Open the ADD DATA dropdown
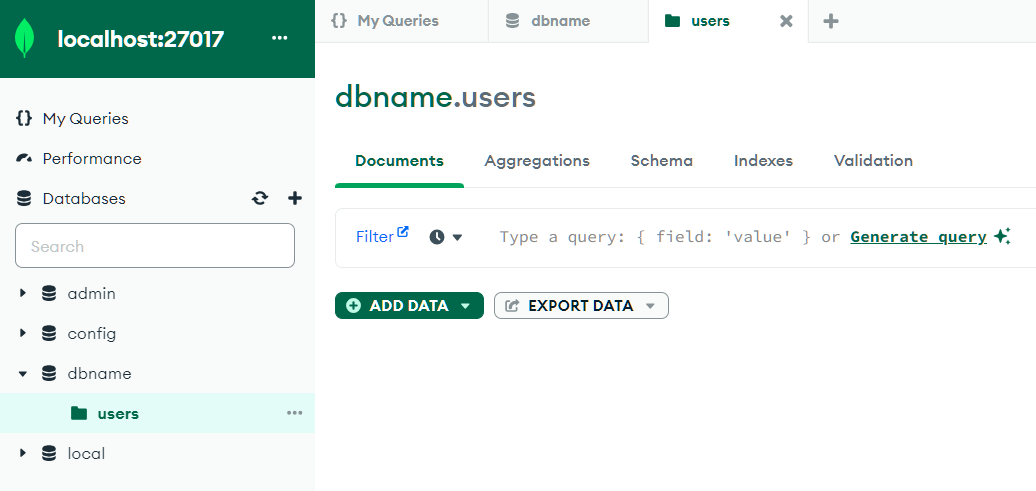This screenshot has width=1036, height=491. click(409, 306)
